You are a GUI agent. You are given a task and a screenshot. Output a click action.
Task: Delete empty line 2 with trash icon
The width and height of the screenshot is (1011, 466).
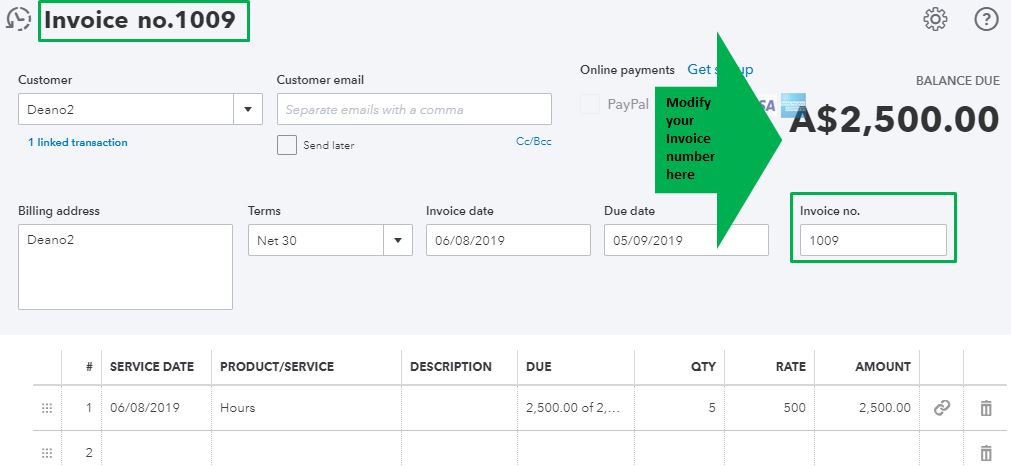986,453
